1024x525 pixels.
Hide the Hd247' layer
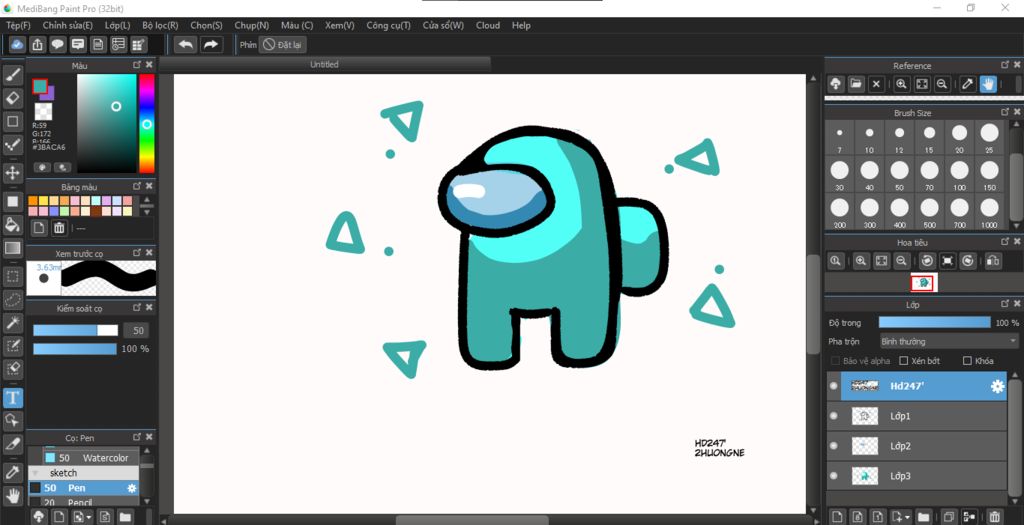(x=833, y=386)
